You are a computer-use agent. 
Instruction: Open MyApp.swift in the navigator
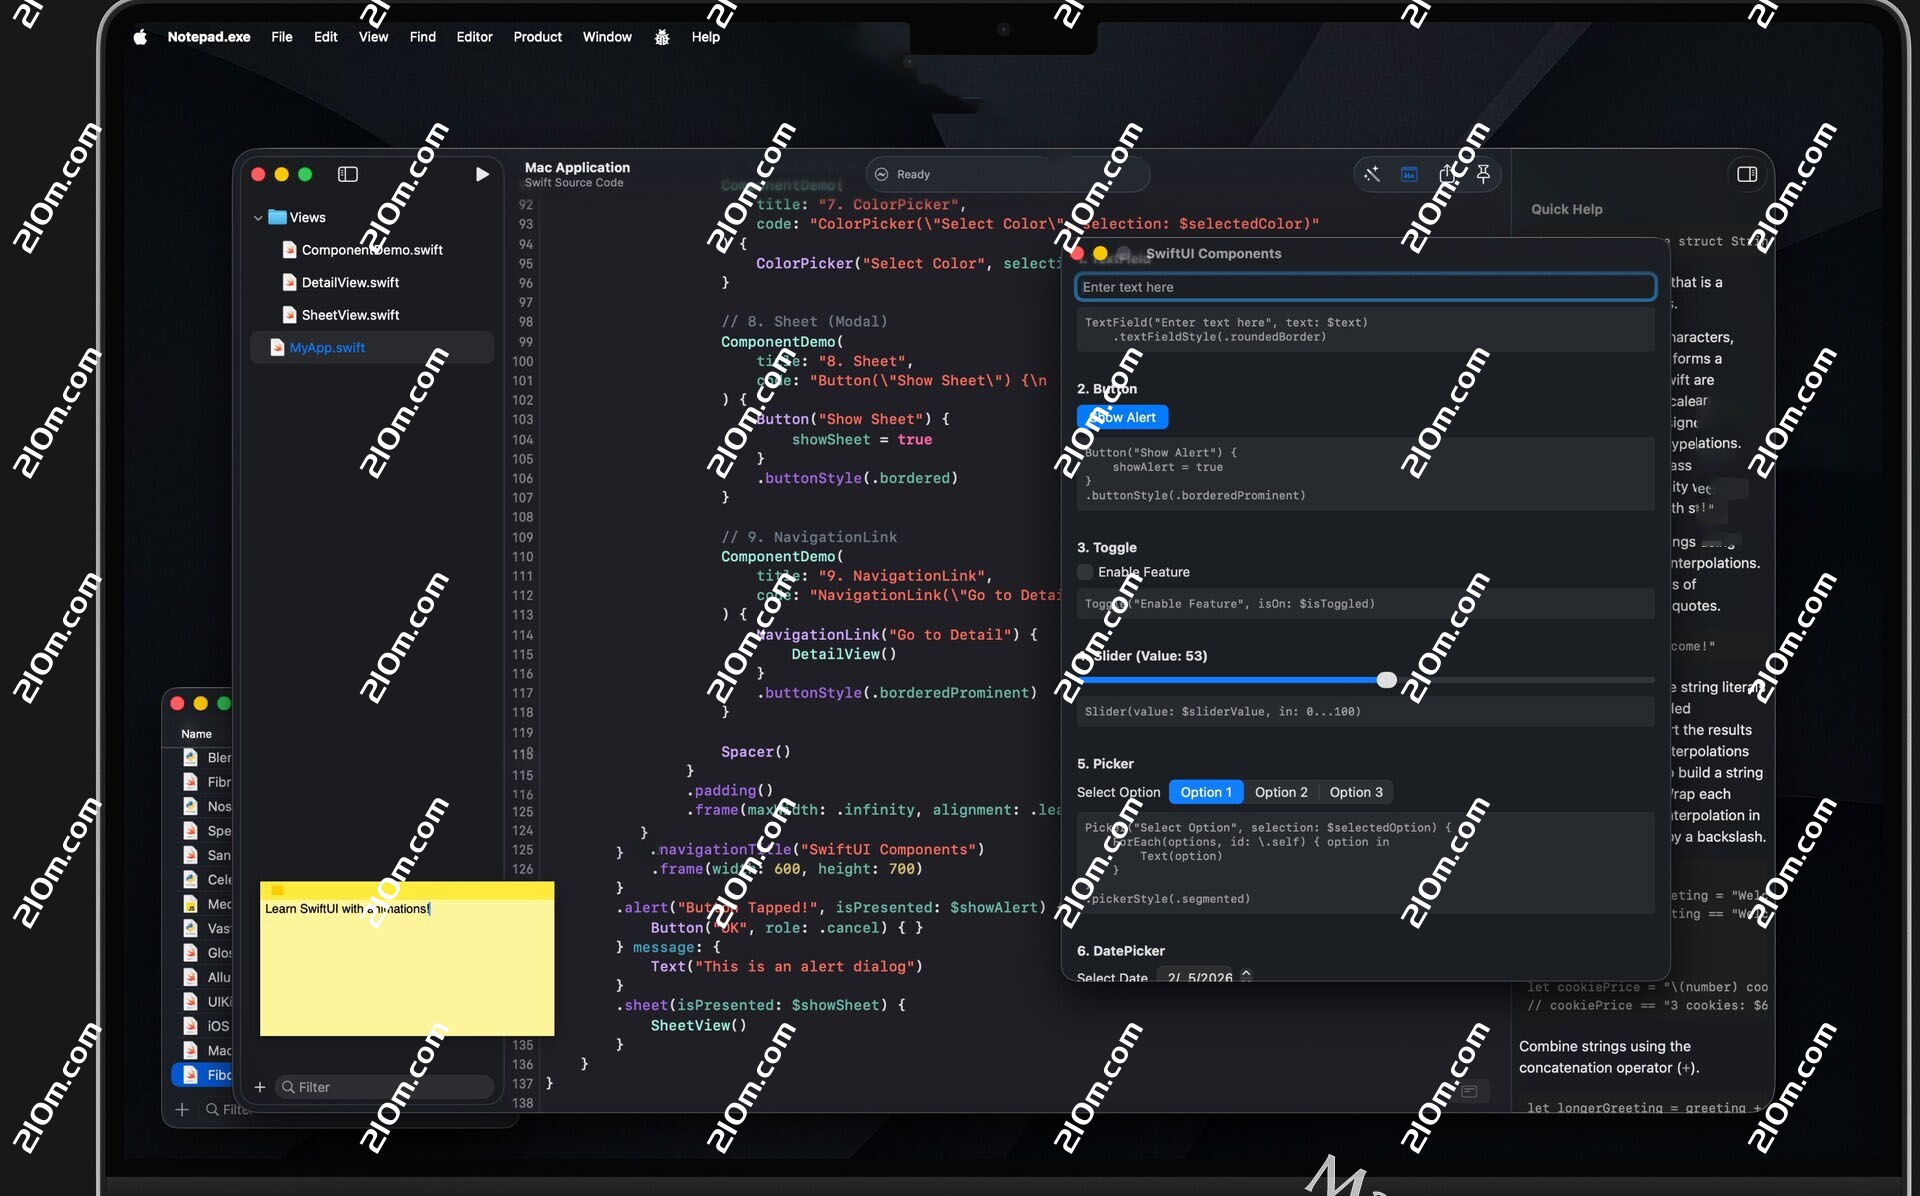coord(372,347)
